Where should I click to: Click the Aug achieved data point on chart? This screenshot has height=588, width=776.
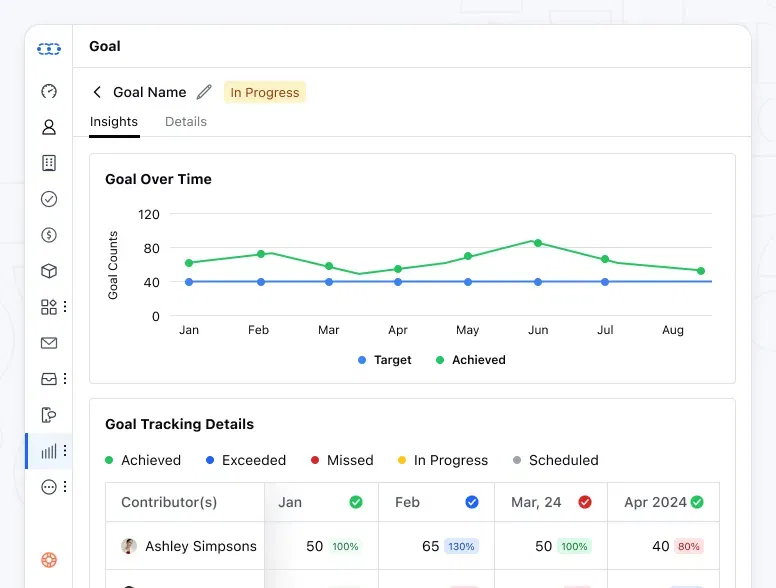pyautogui.click(x=701, y=271)
